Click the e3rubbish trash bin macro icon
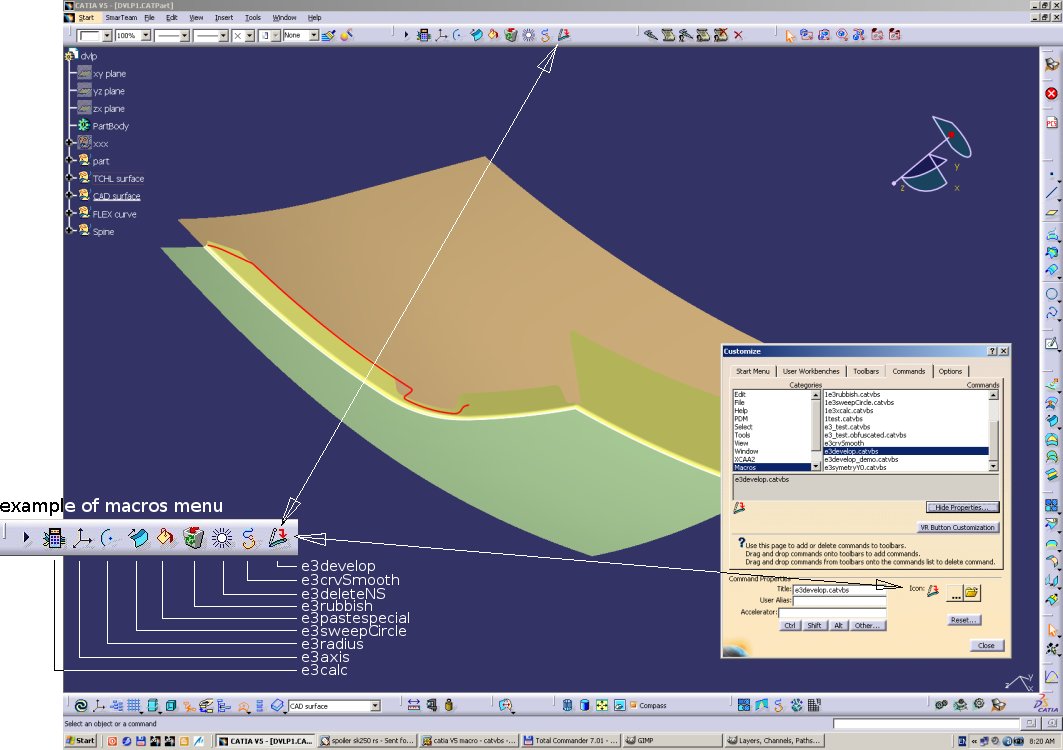 tap(511, 35)
